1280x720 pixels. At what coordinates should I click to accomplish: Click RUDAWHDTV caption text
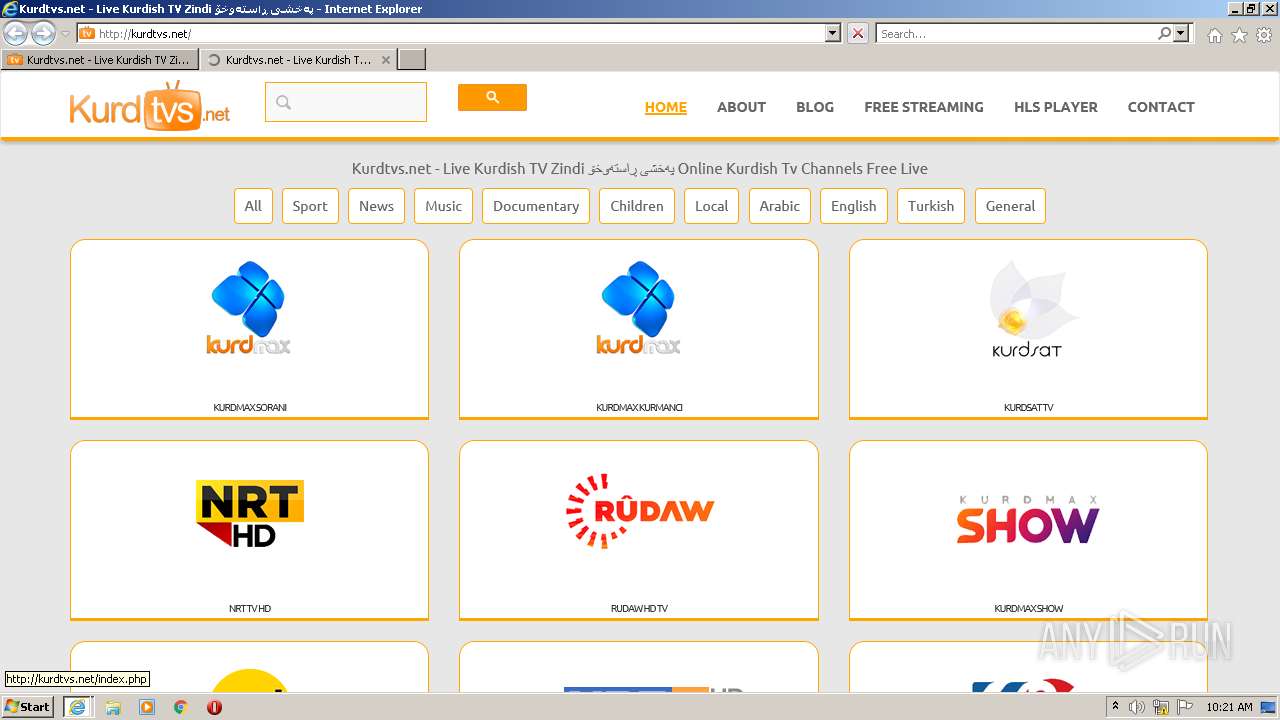(639, 609)
